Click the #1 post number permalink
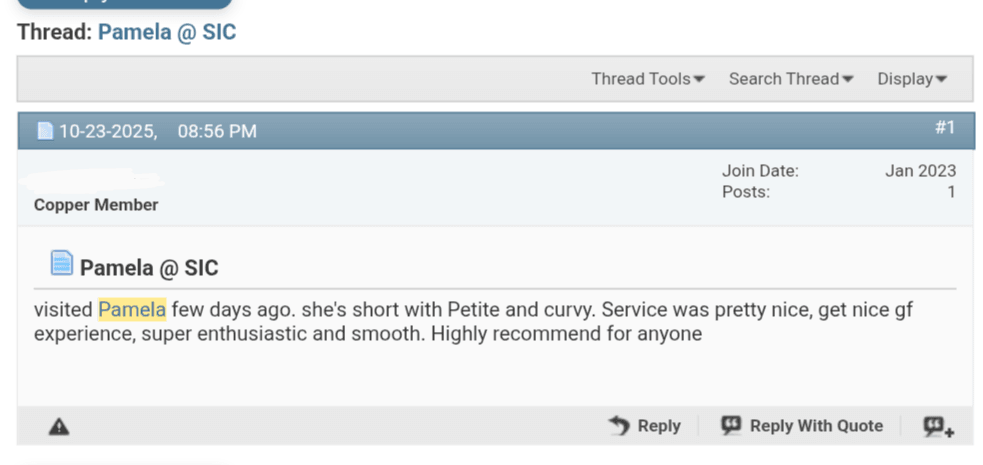Image resolution: width=983 pixels, height=465 pixels. click(944, 128)
